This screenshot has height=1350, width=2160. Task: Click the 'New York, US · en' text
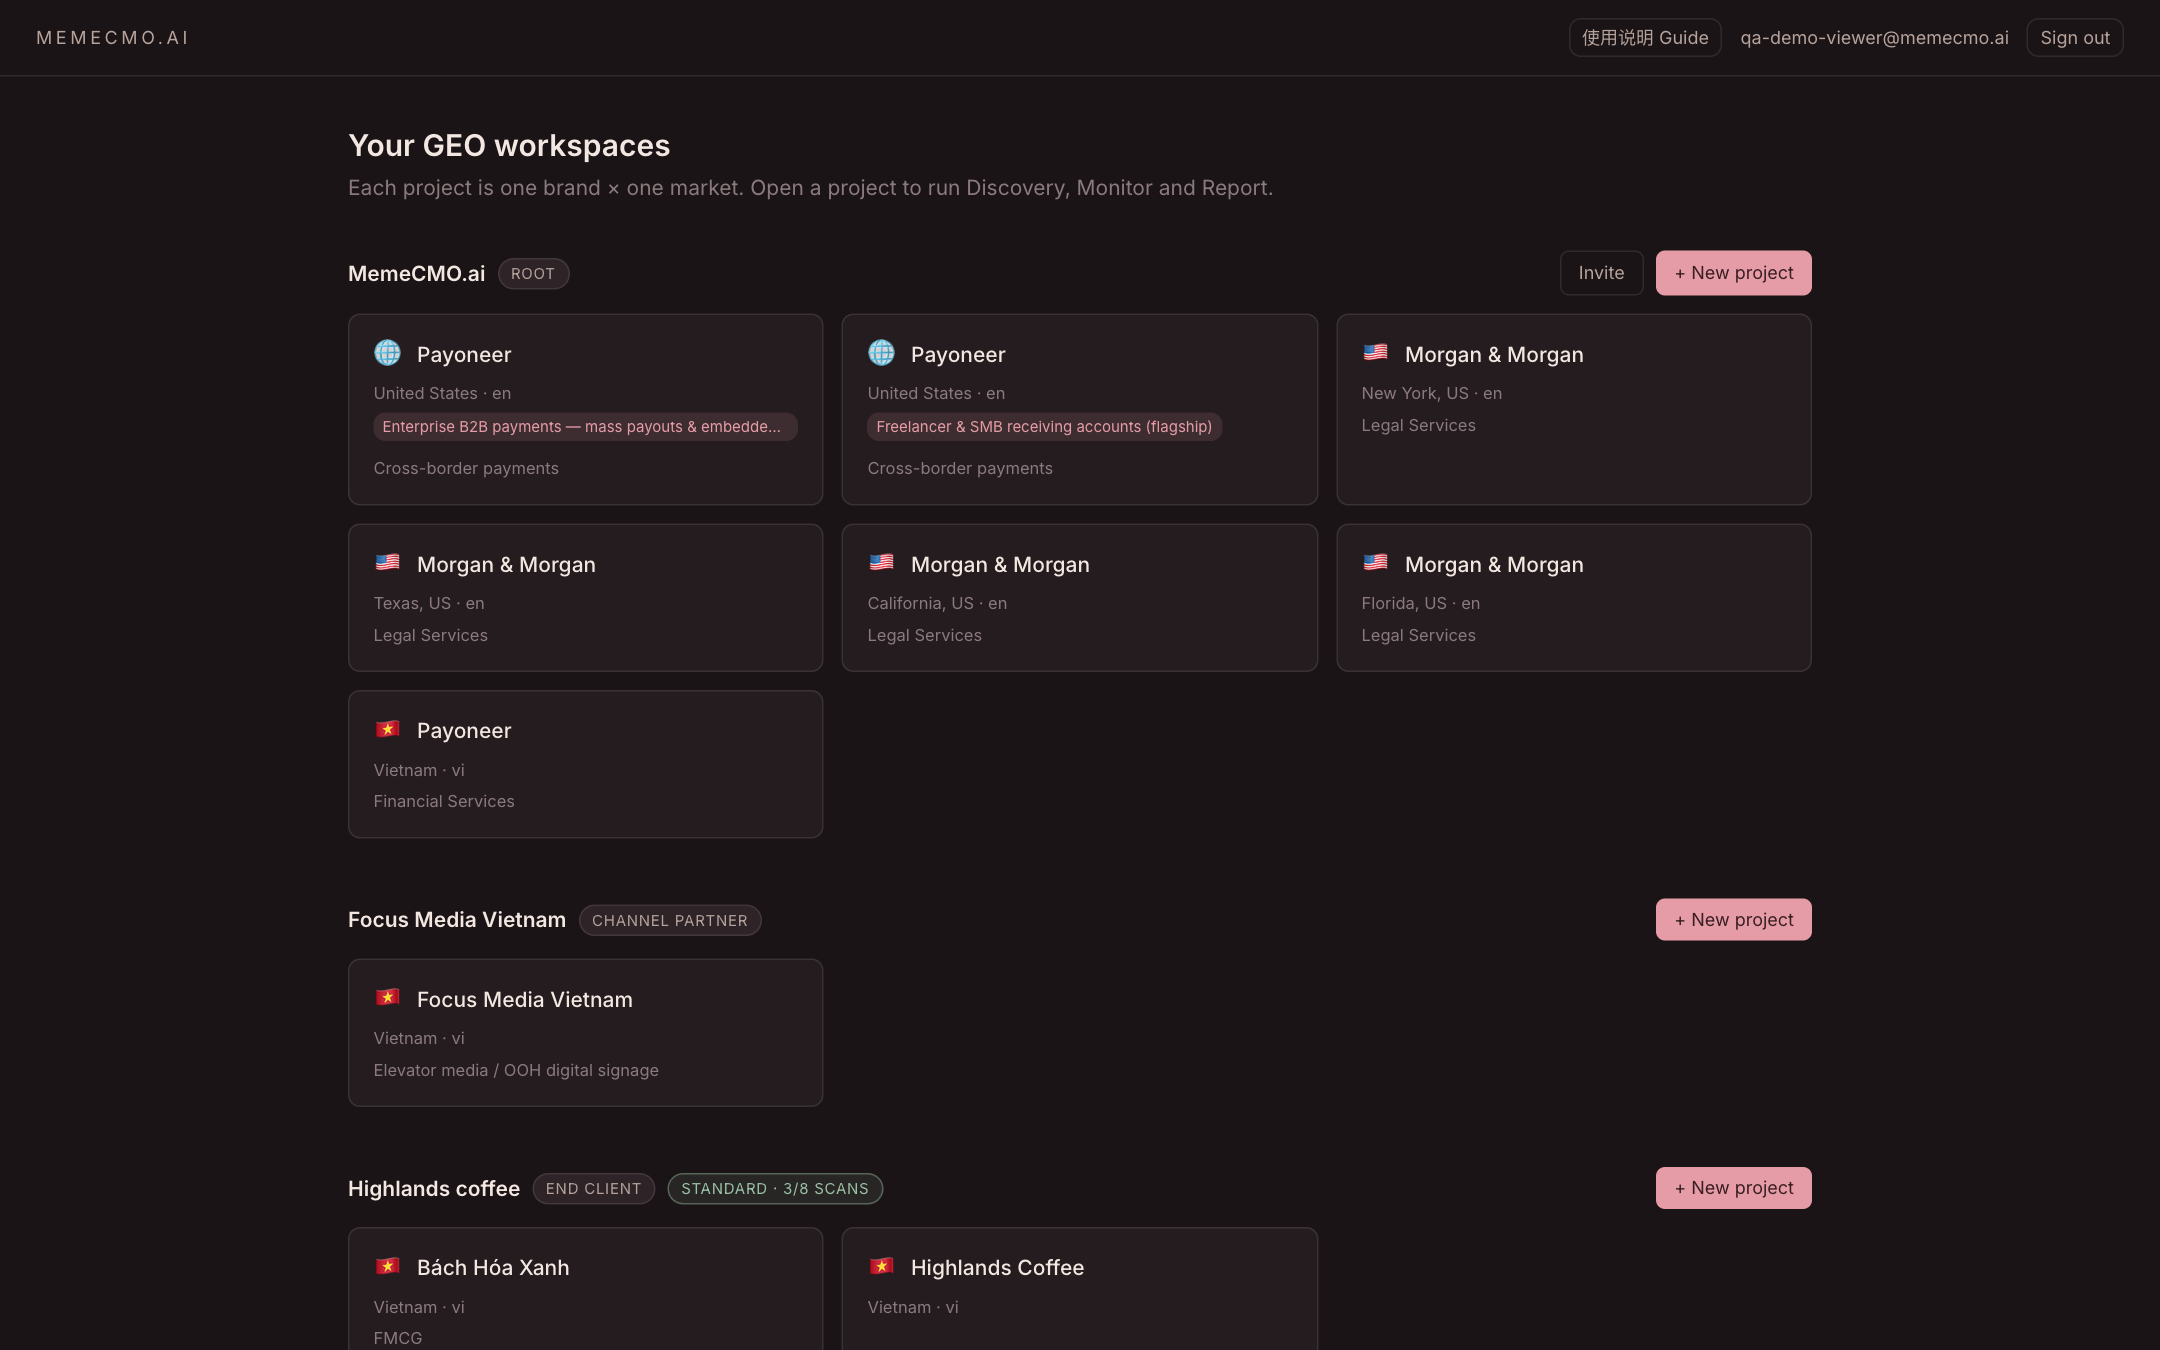1431,394
